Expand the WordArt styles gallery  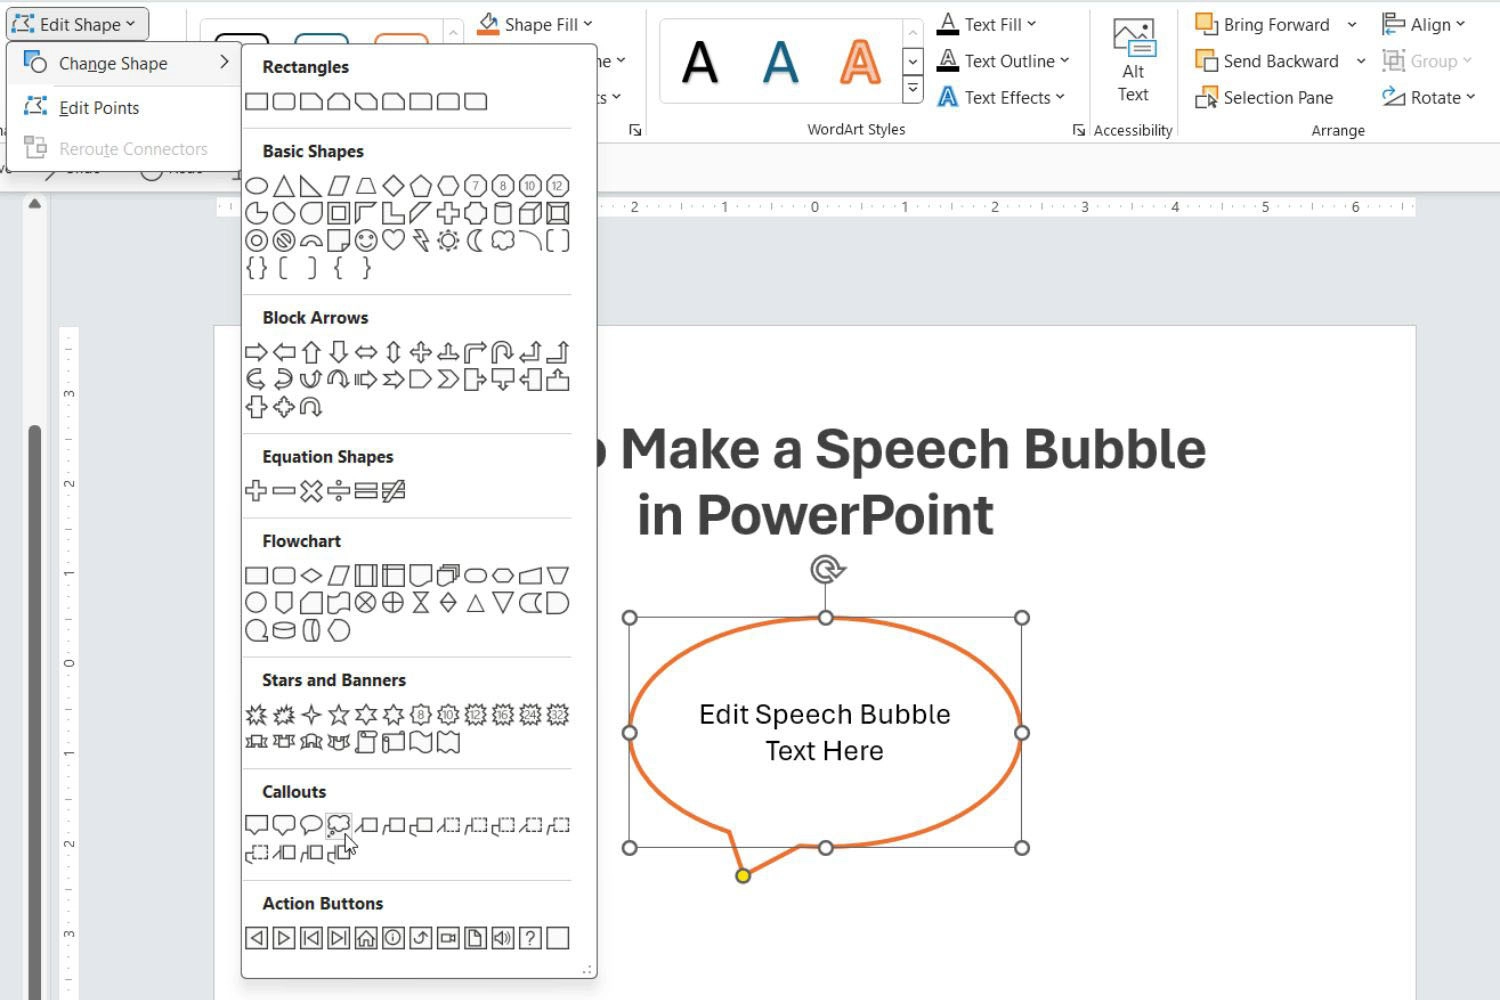(913, 91)
